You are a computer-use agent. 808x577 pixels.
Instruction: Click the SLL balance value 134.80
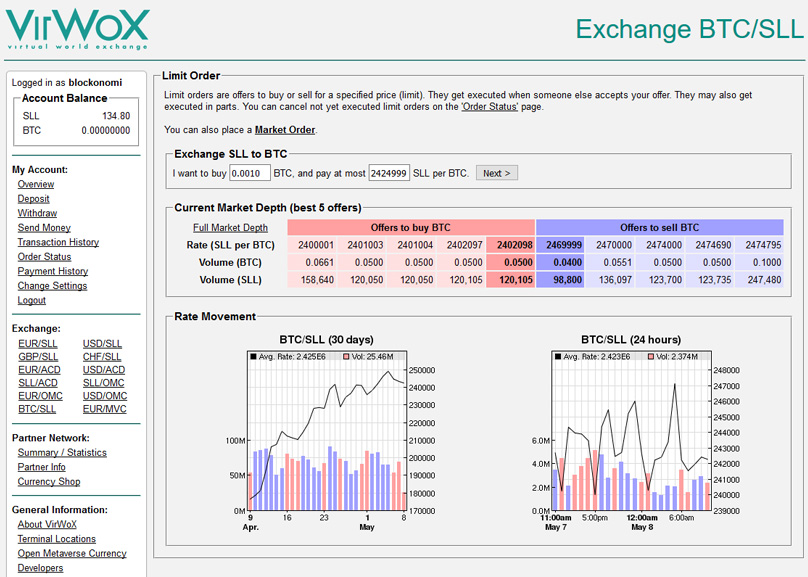coord(116,116)
